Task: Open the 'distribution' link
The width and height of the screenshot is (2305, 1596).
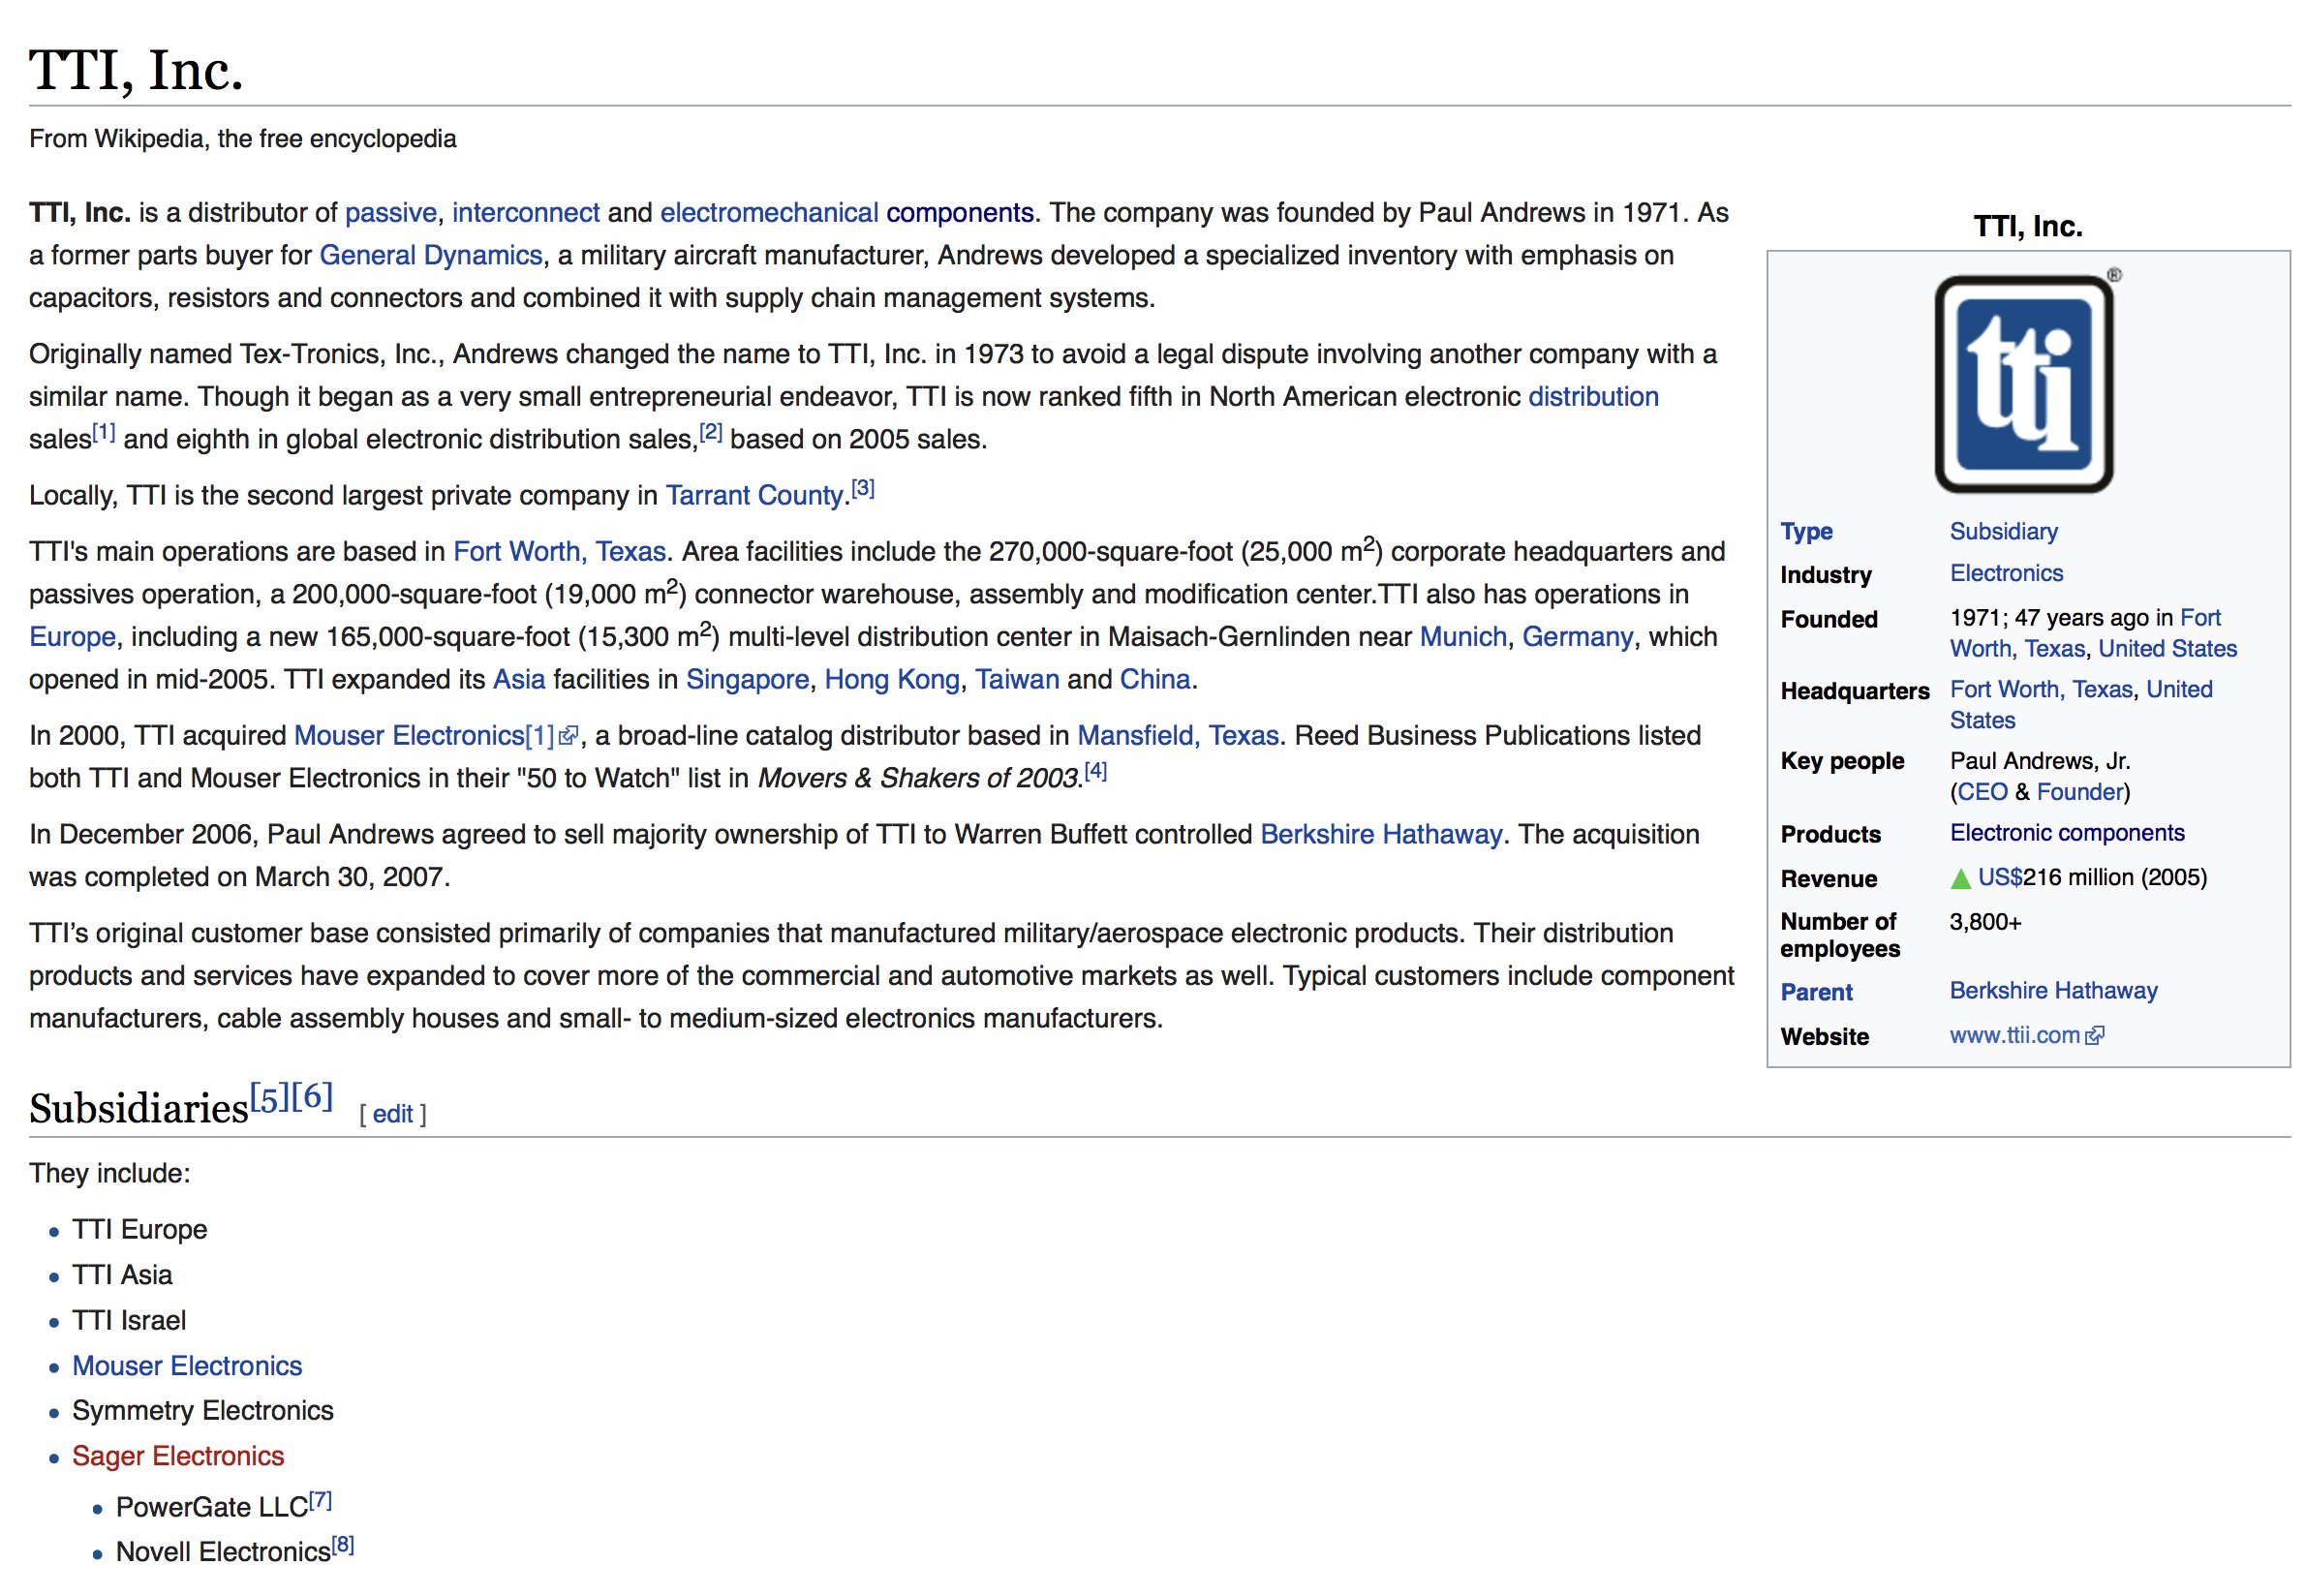Action: pyautogui.click(x=1594, y=397)
